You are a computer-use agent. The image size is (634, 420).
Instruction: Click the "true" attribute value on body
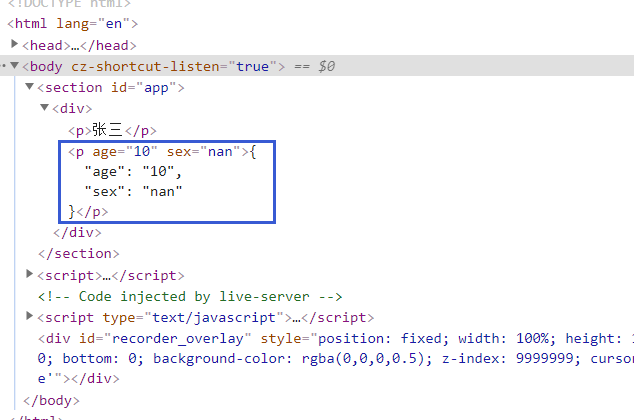click(253, 66)
